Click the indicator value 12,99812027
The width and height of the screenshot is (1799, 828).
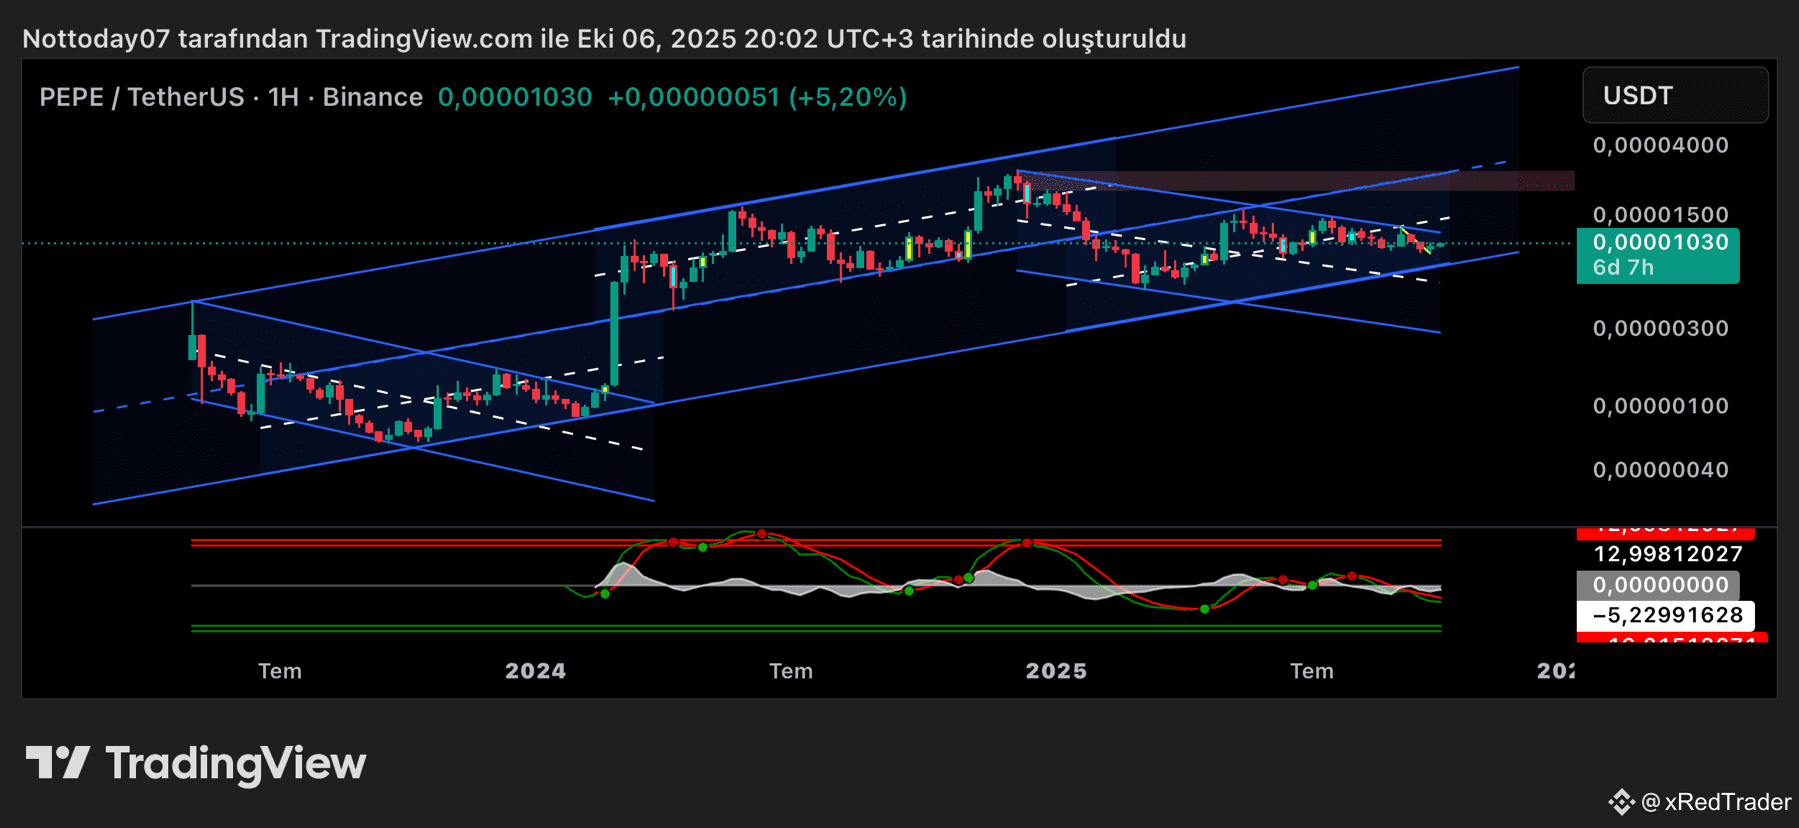pos(1667,554)
